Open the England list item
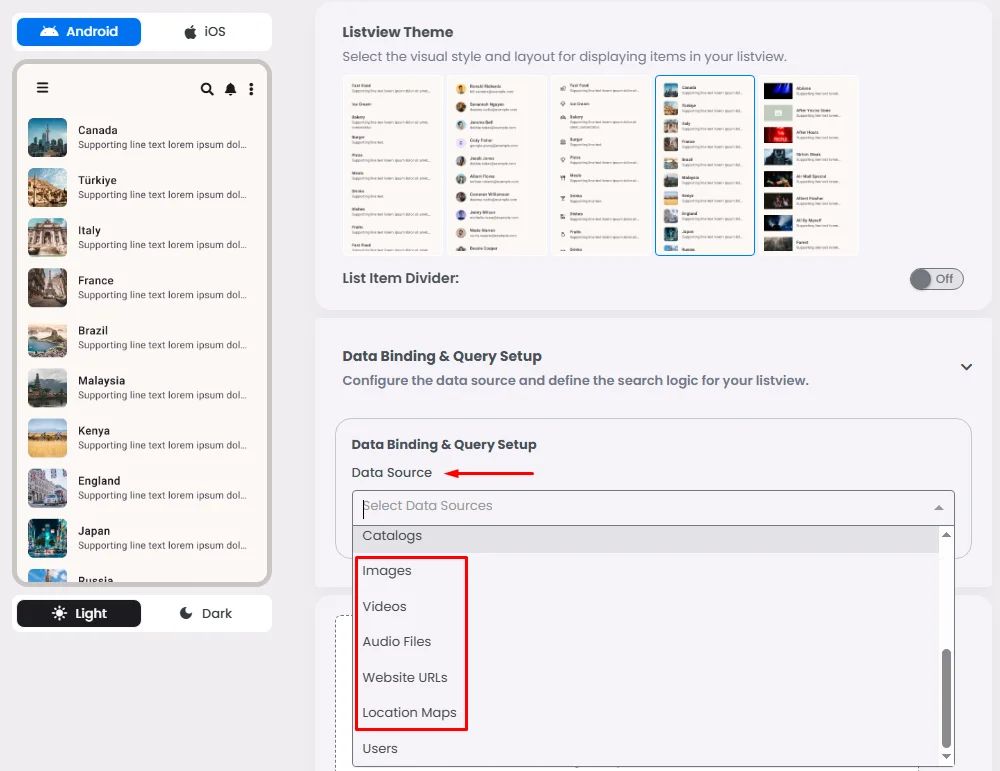The width and height of the screenshot is (1000, 771). point(140,488)
